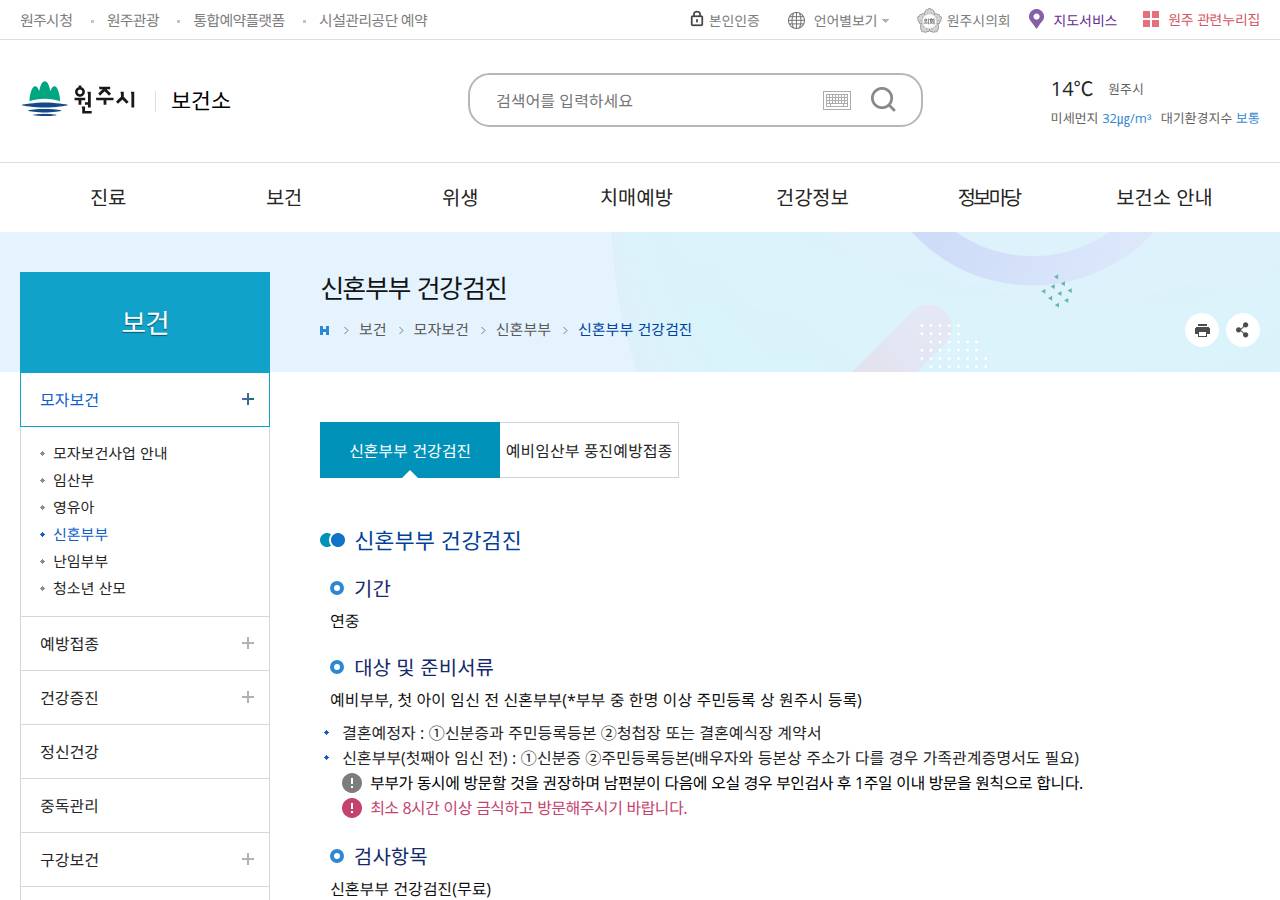Screen dimensions: 1280x900
Task: Click the globe icon for 언어별보기
Action: coord(796,20)
